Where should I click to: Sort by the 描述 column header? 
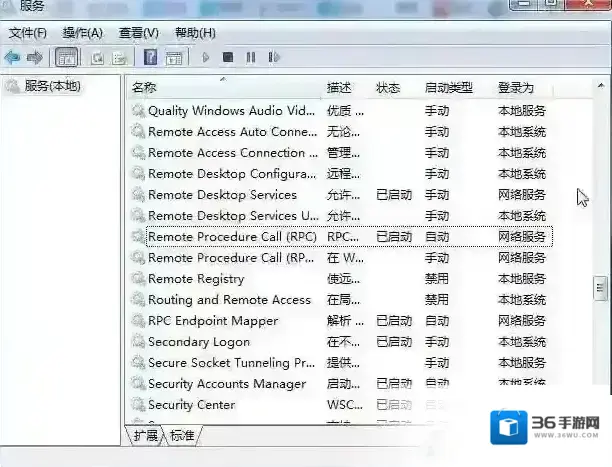[x=339, y=88]
